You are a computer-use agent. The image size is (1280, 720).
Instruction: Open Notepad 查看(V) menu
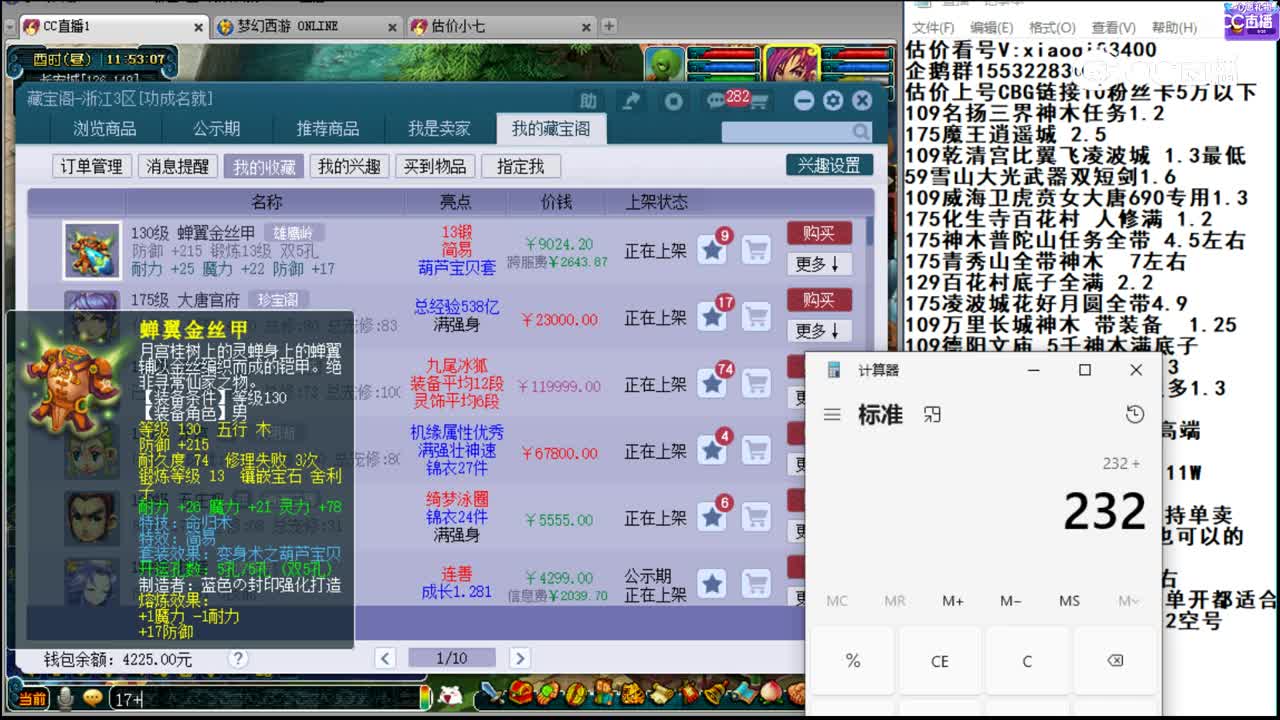point(1113,28)
